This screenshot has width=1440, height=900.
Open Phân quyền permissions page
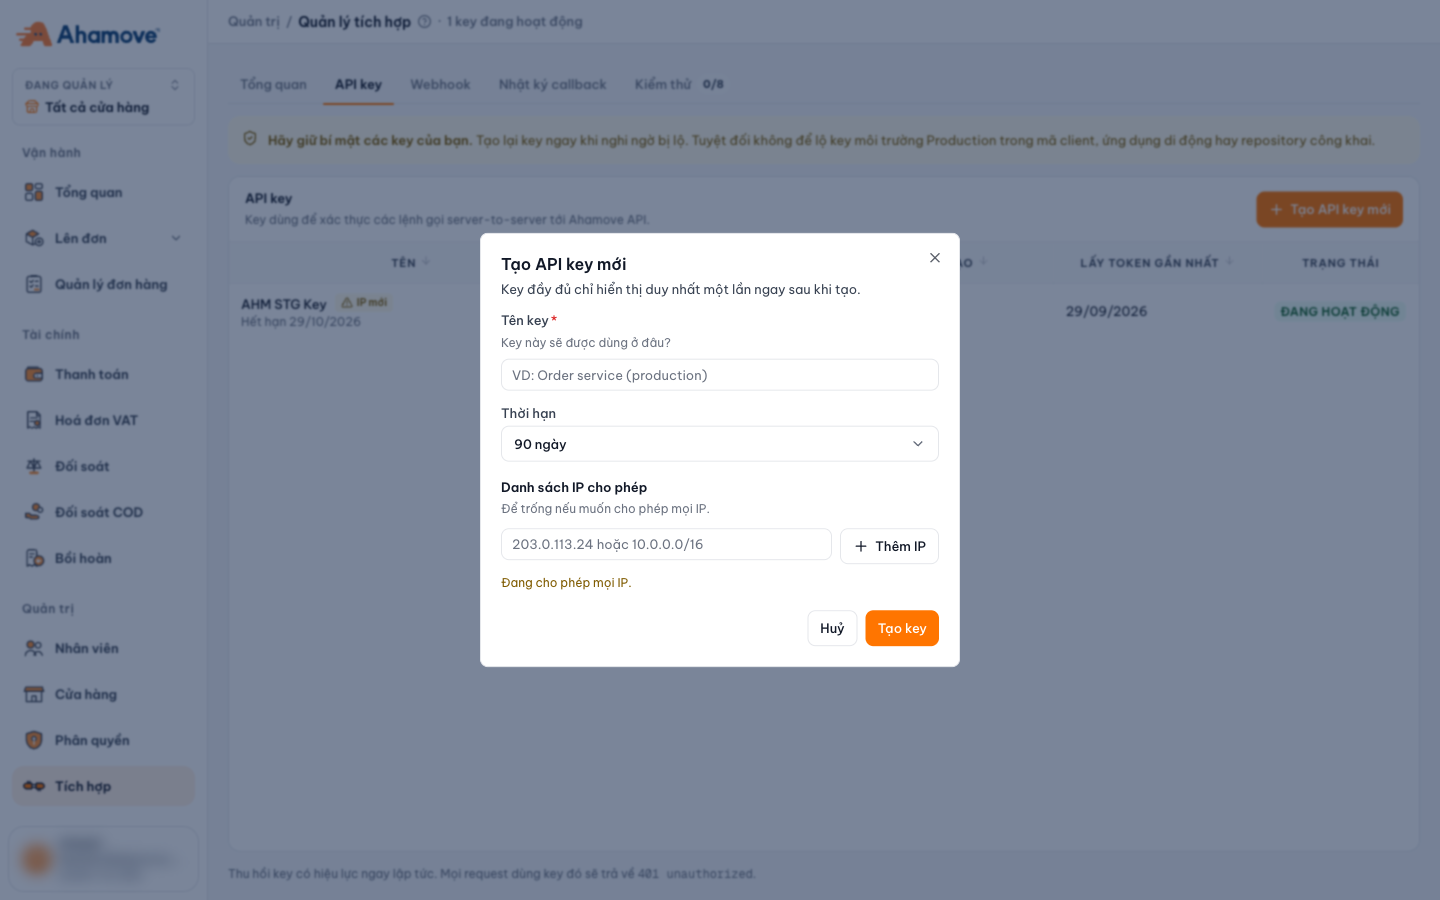tap(103, 740)
